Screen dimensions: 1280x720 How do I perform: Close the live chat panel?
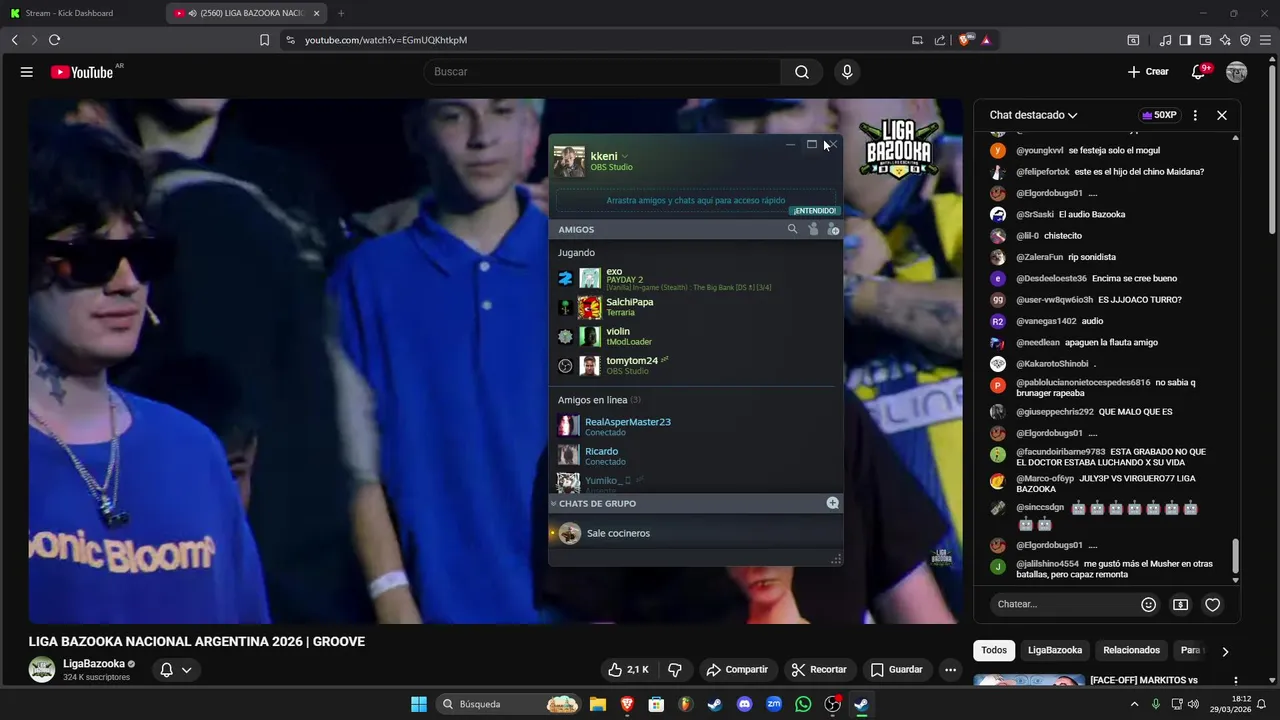click(1221, 115)
